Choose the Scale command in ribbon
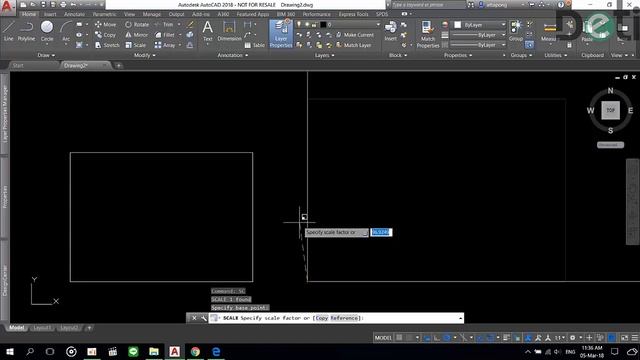Viewport: 640px width, 360px height. pos(136,45)
